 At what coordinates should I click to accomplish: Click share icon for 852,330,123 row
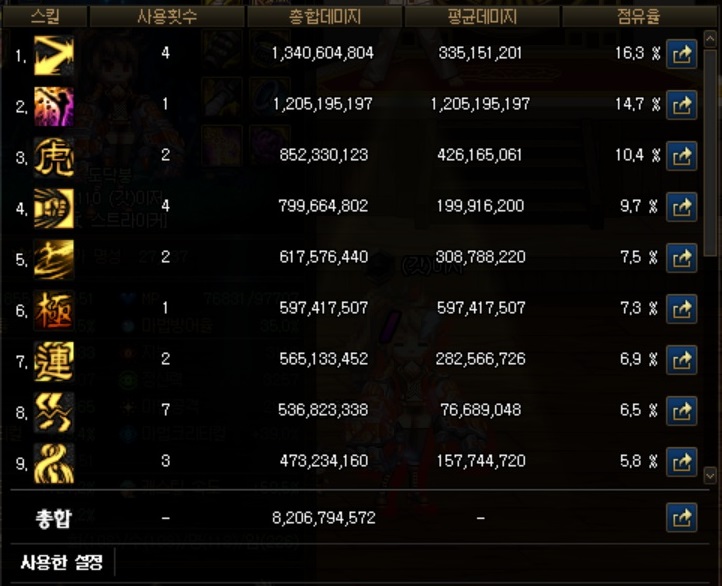click(681, 156)
